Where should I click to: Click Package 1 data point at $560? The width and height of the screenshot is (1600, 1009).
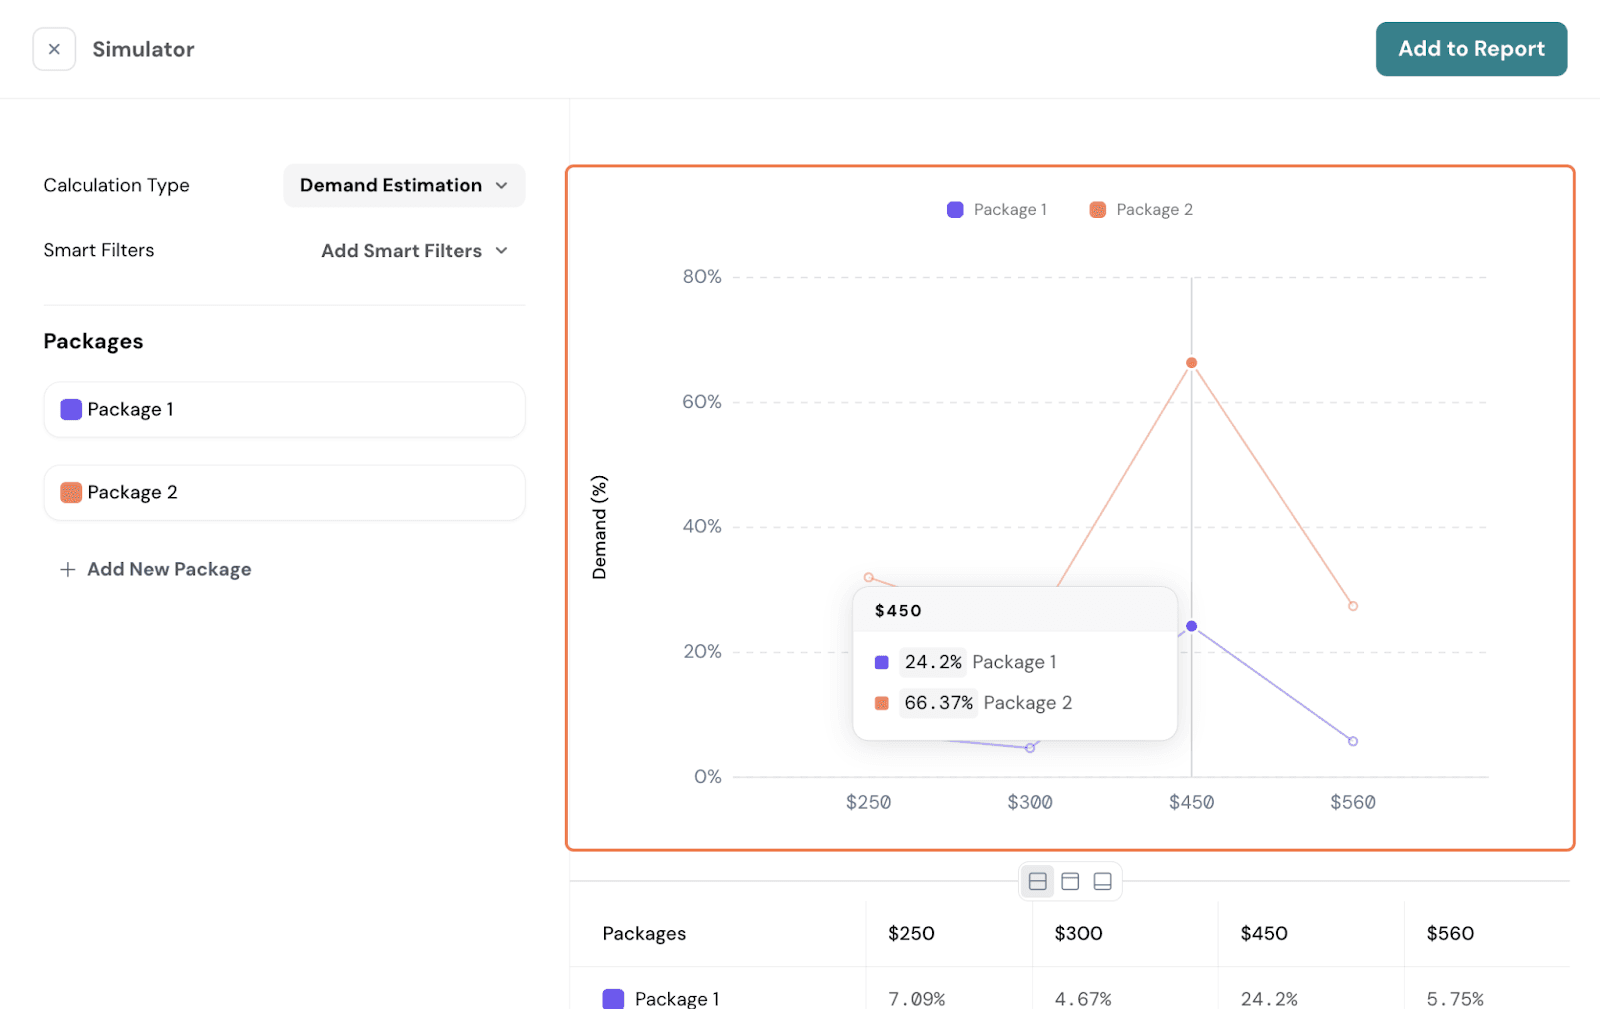click(x=1353, y=741)
